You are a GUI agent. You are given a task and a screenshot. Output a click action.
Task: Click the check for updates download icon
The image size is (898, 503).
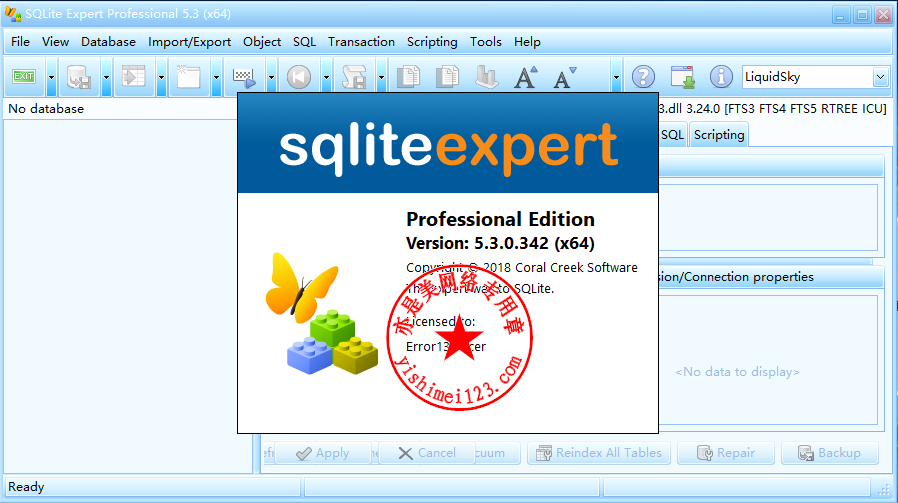(682, 77)
